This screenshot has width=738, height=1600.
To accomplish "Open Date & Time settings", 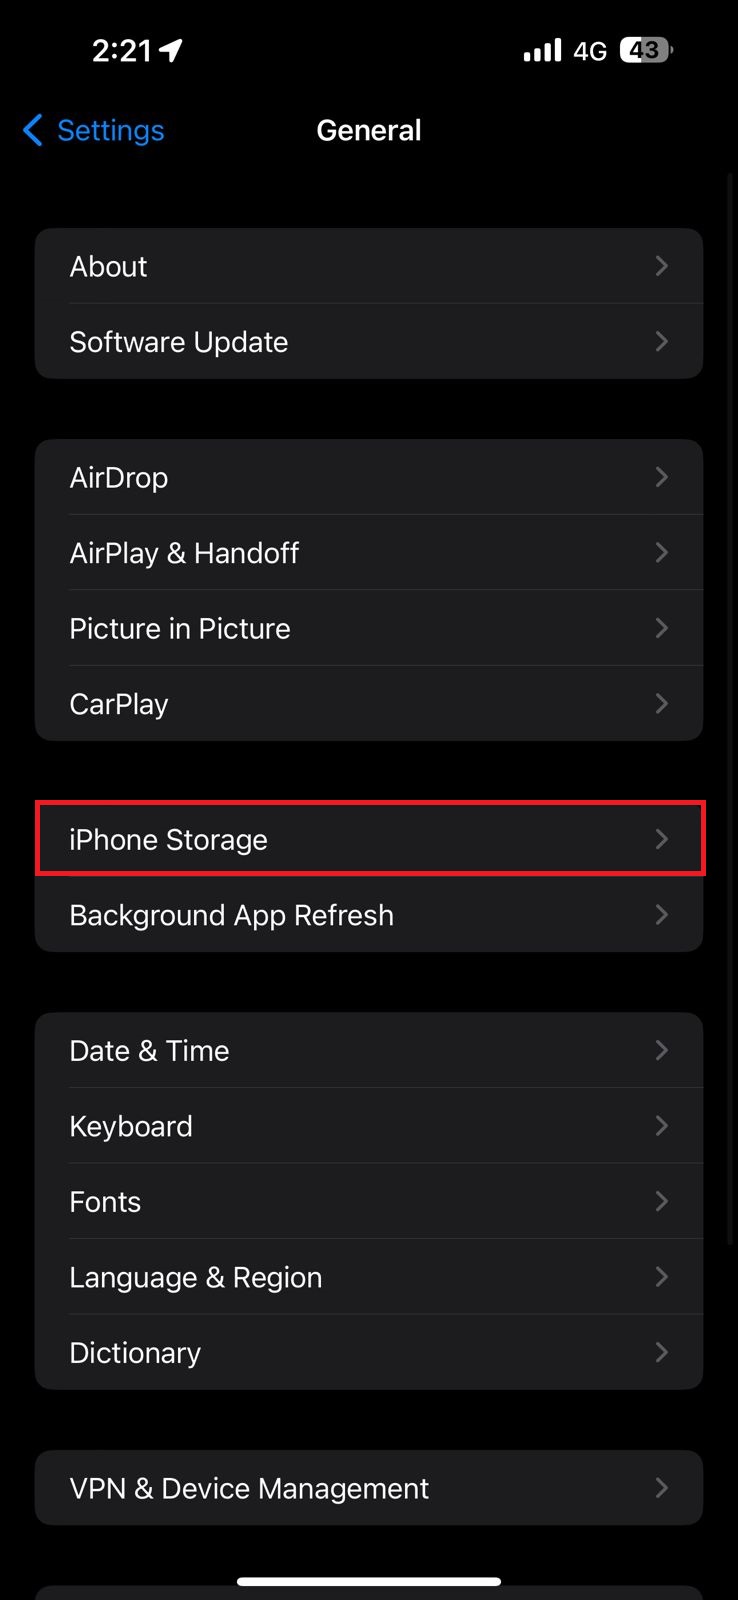I will click(368, 1050).
